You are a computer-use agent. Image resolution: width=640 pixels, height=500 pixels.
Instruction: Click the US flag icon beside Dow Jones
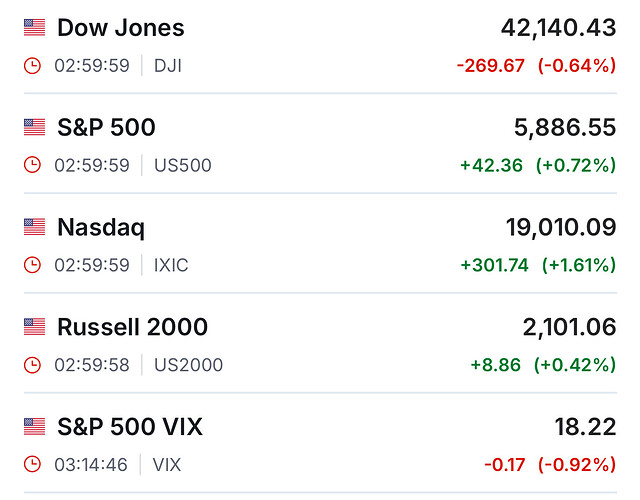tap(35, 28)
